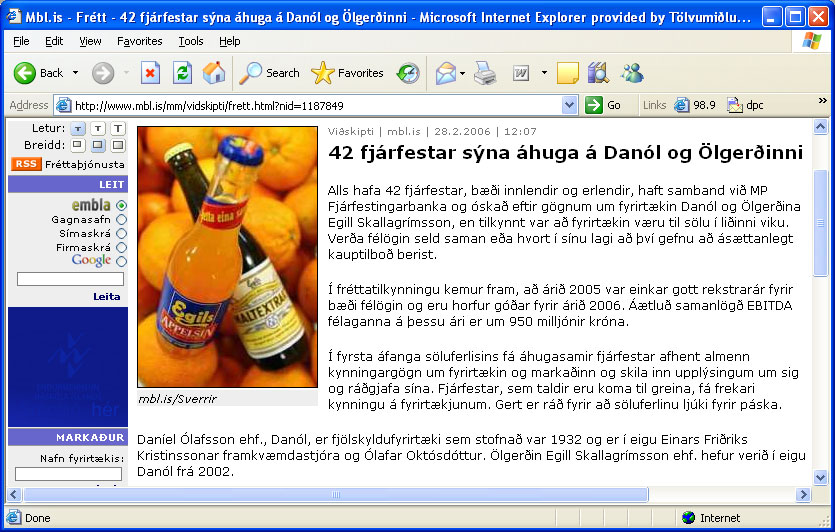Open the dpc link in Links bar

click(x=746, y=105)
